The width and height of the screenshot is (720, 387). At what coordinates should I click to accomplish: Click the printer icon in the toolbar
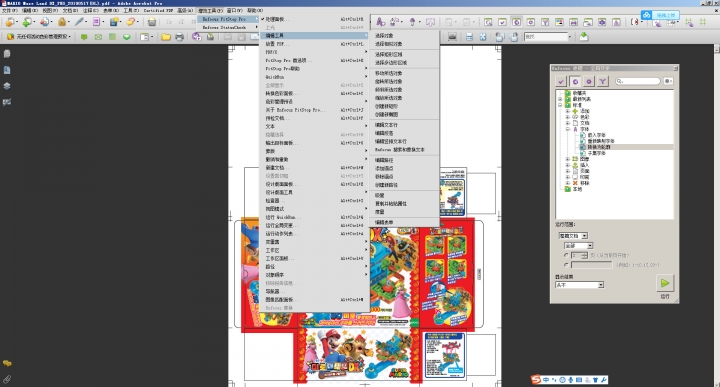pyautogui.click(x=180, y=37)
